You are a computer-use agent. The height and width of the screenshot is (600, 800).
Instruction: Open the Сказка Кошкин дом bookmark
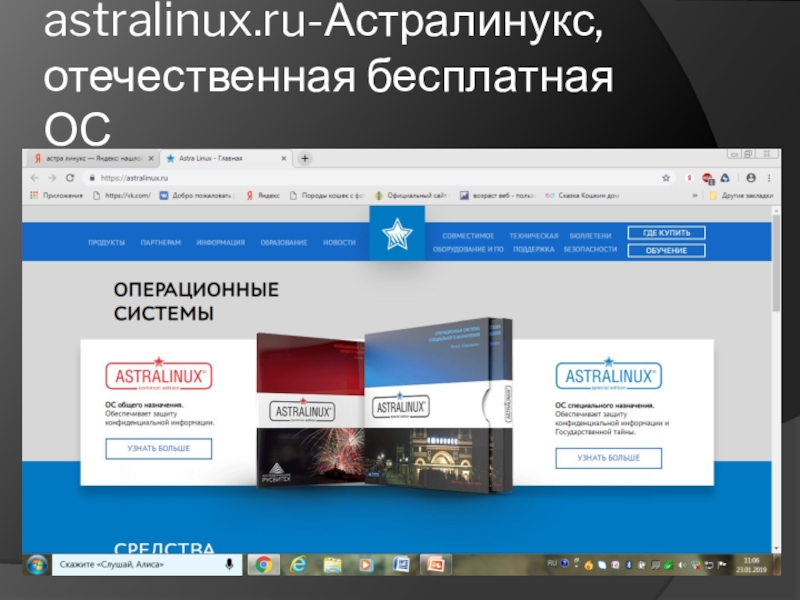pos(582,195)
